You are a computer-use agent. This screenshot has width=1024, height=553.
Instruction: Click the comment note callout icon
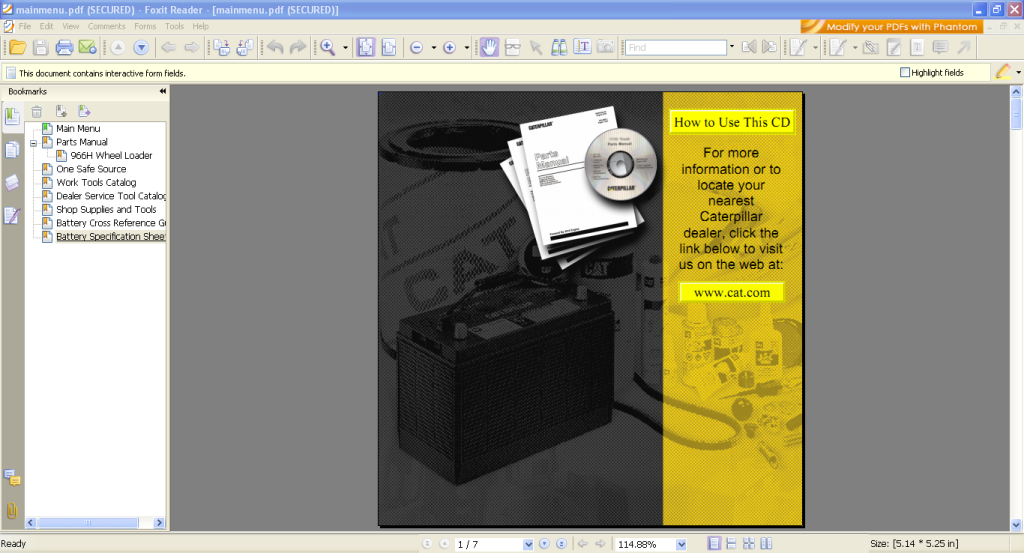pyautogui.click(x=940, y=47)
